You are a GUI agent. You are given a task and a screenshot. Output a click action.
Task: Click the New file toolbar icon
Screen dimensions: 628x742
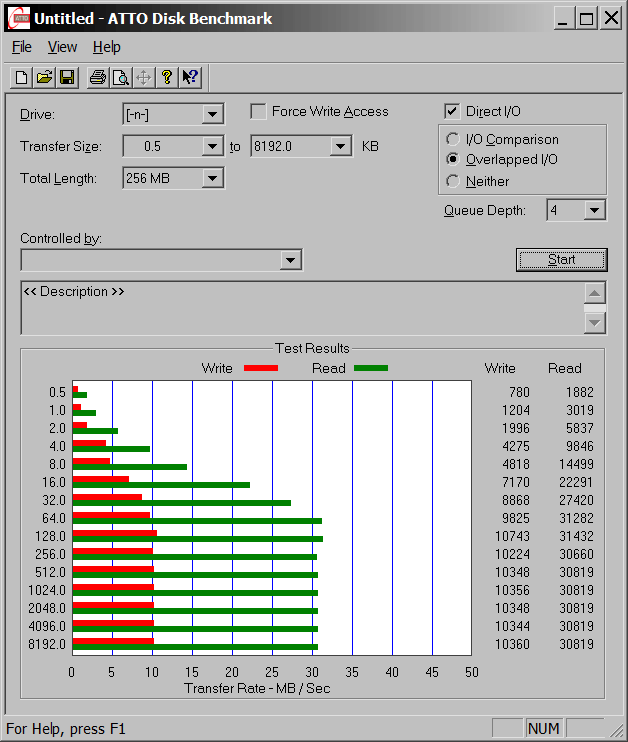coord(21,77)
